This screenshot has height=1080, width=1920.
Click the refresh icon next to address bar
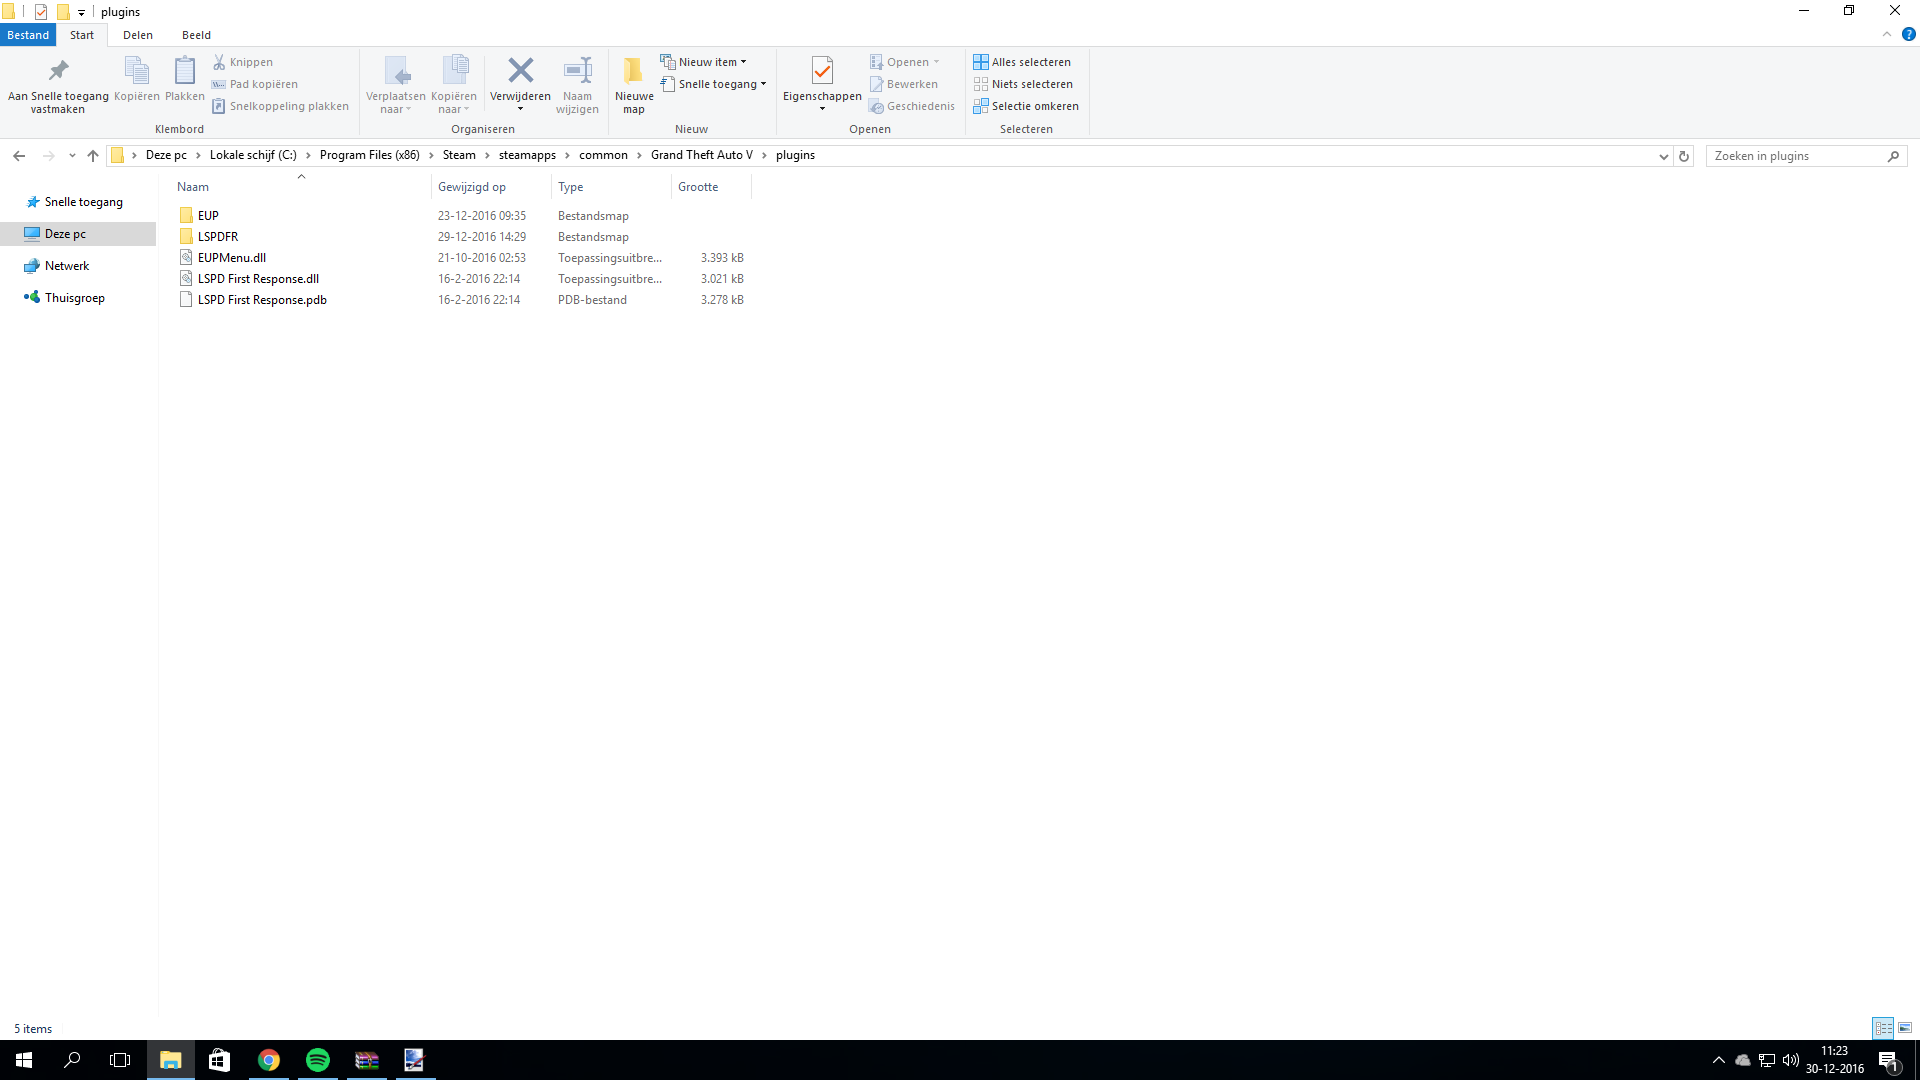[1684, 156]
